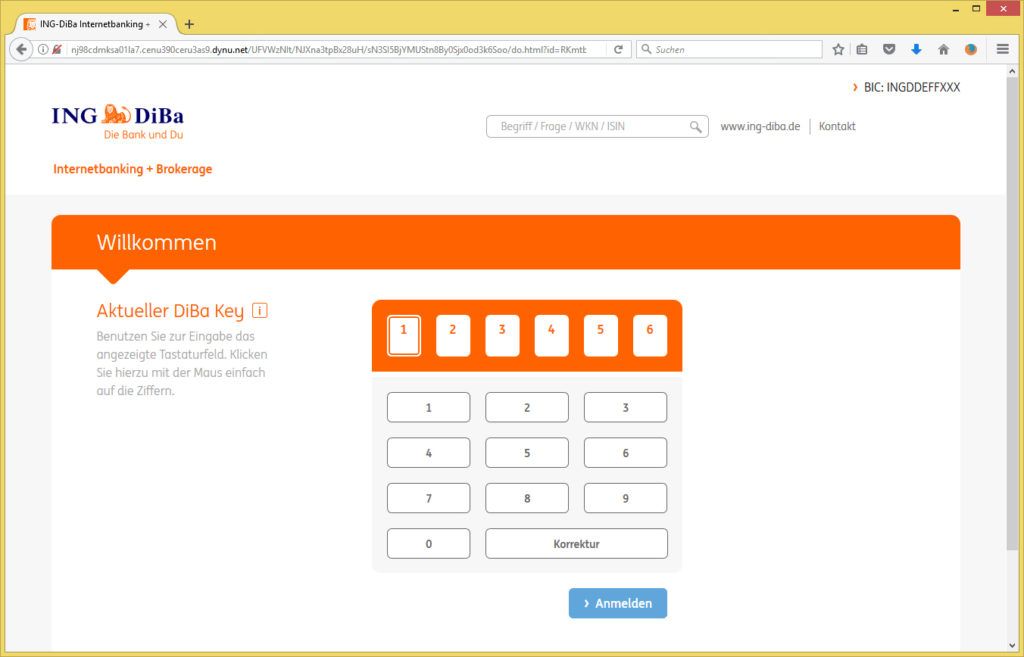Click the Die Bank und Du slogan
The width and height of the screenshot is (1024, 657).
pos(144,135)
